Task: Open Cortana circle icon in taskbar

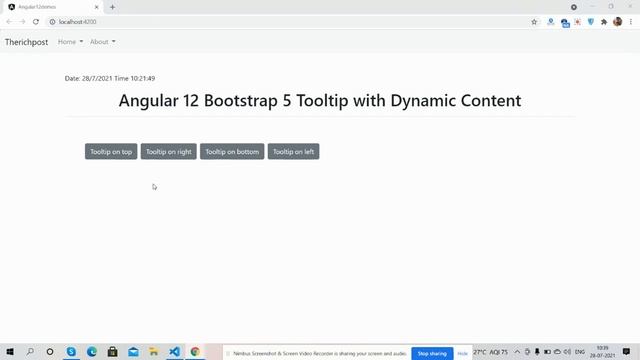Action: 50,351
